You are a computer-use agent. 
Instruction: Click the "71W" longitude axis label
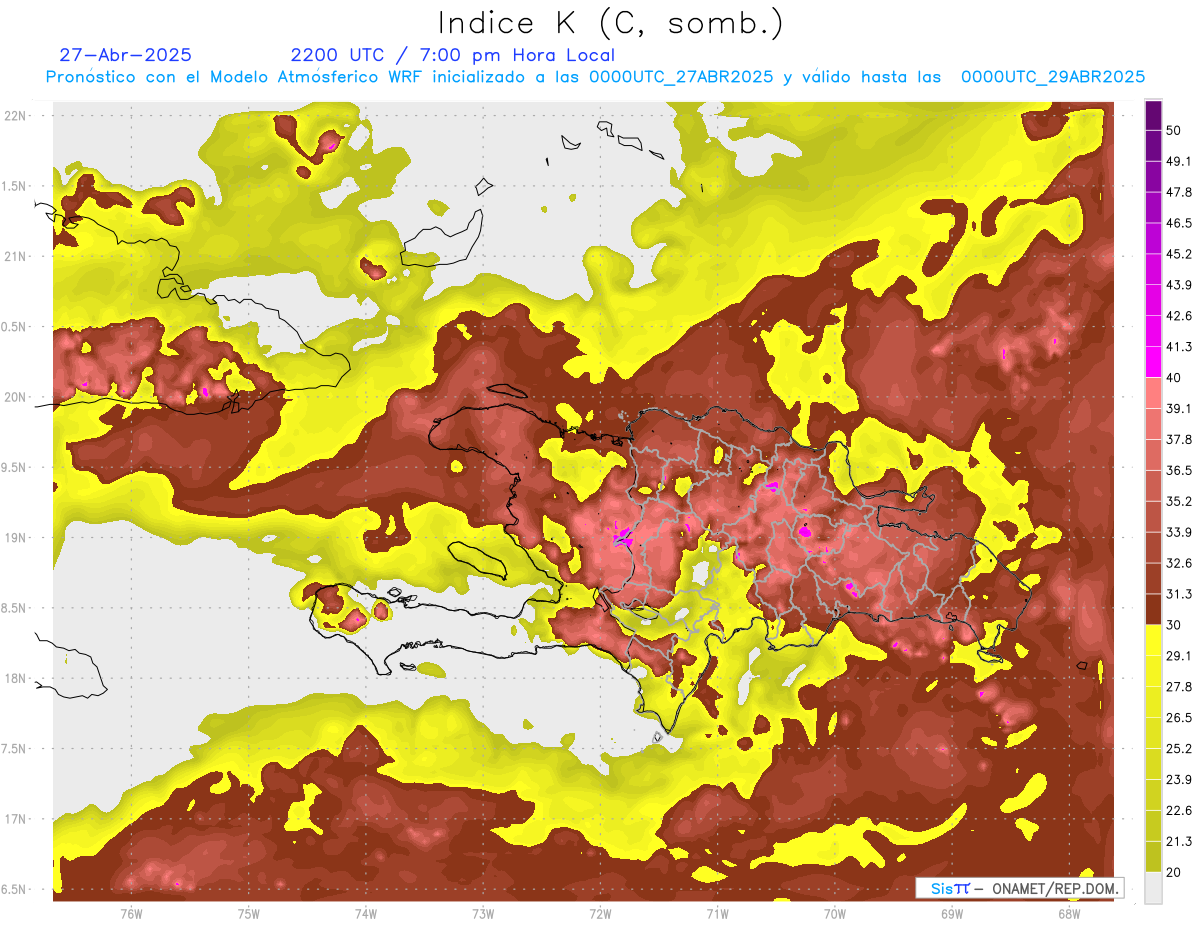(x=717, y=914)
